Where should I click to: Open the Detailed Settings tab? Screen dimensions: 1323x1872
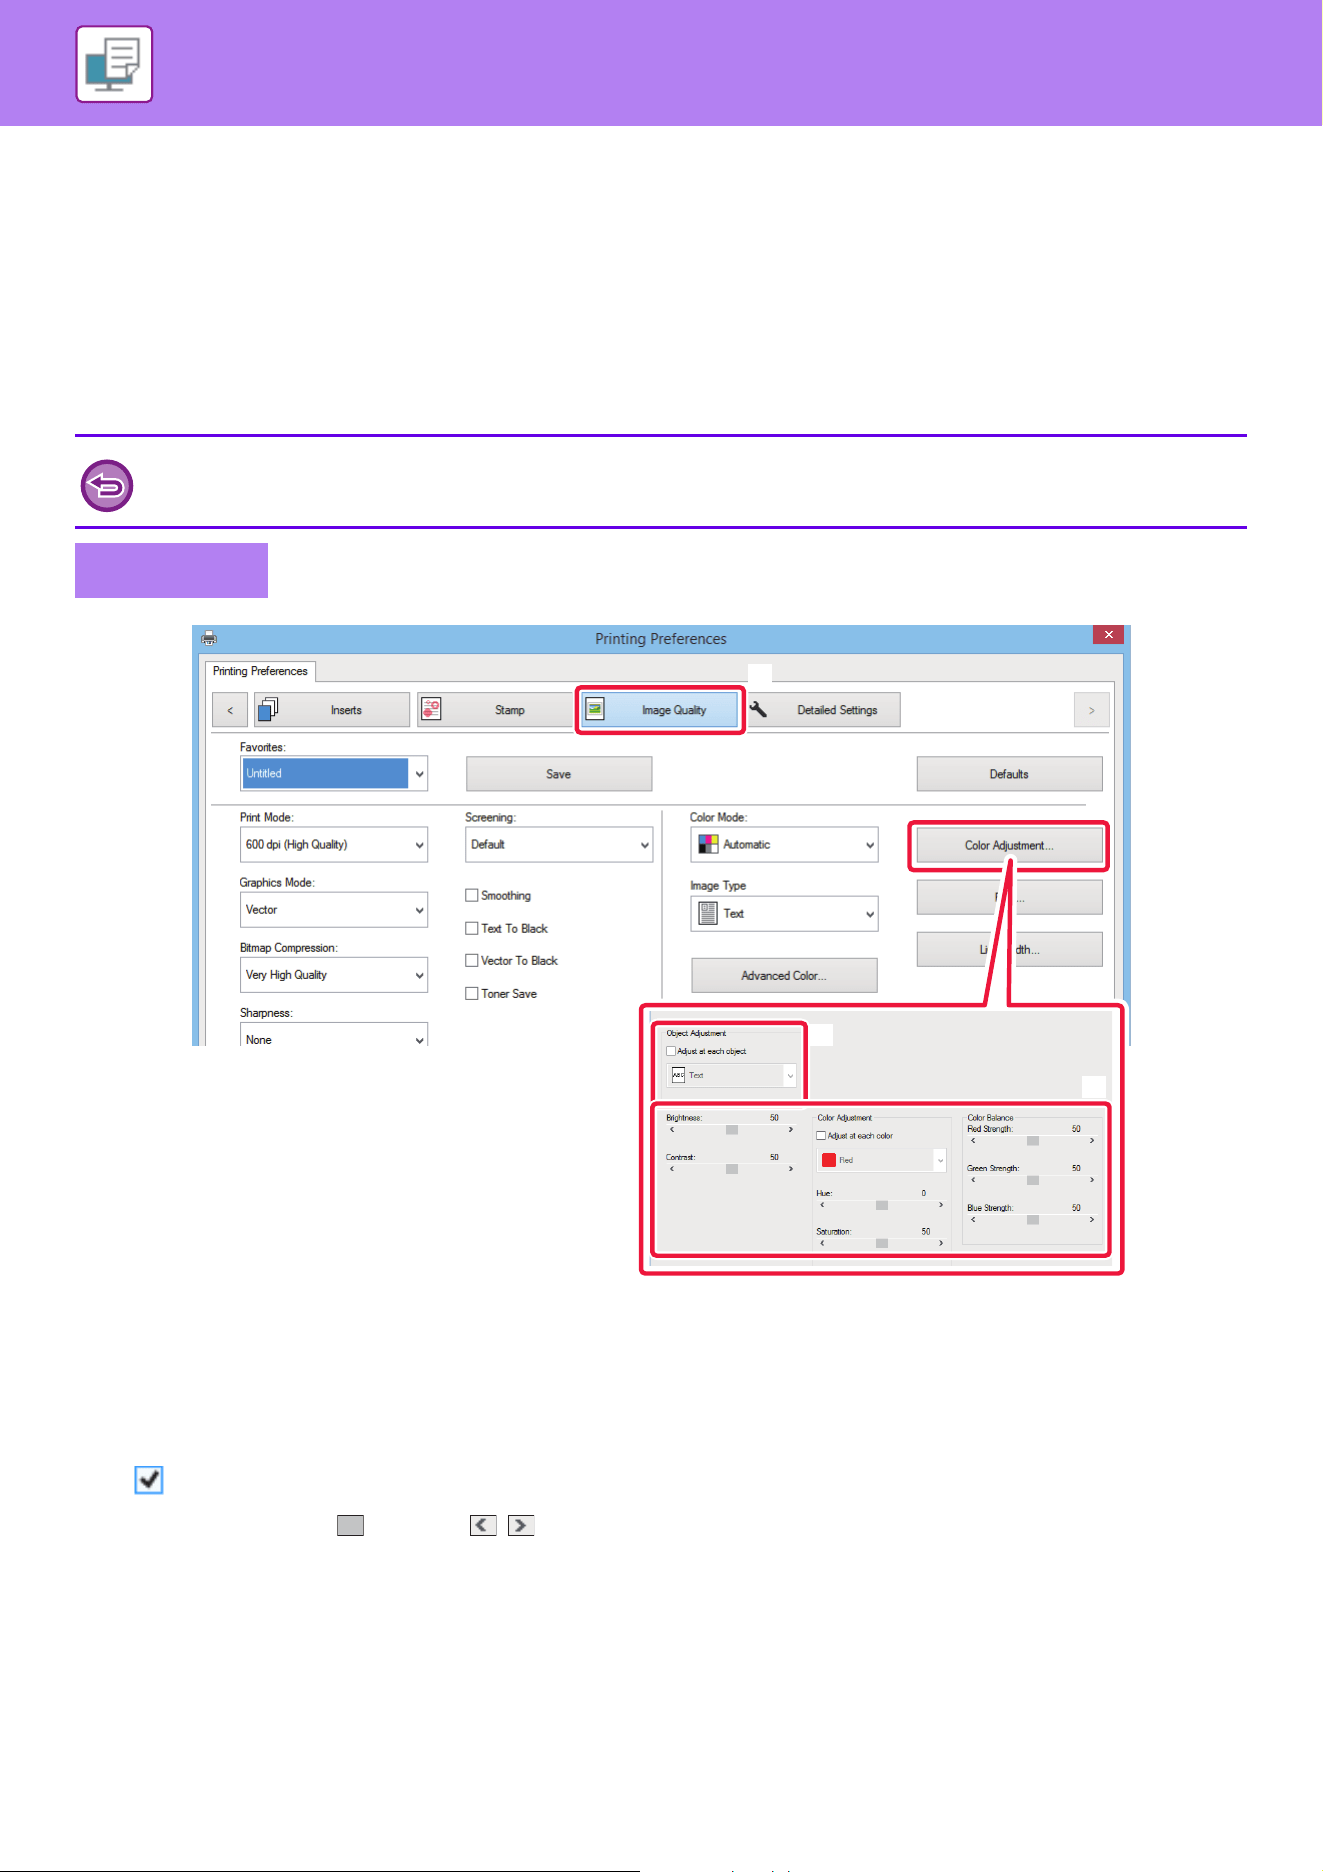(x=823, y=709)
